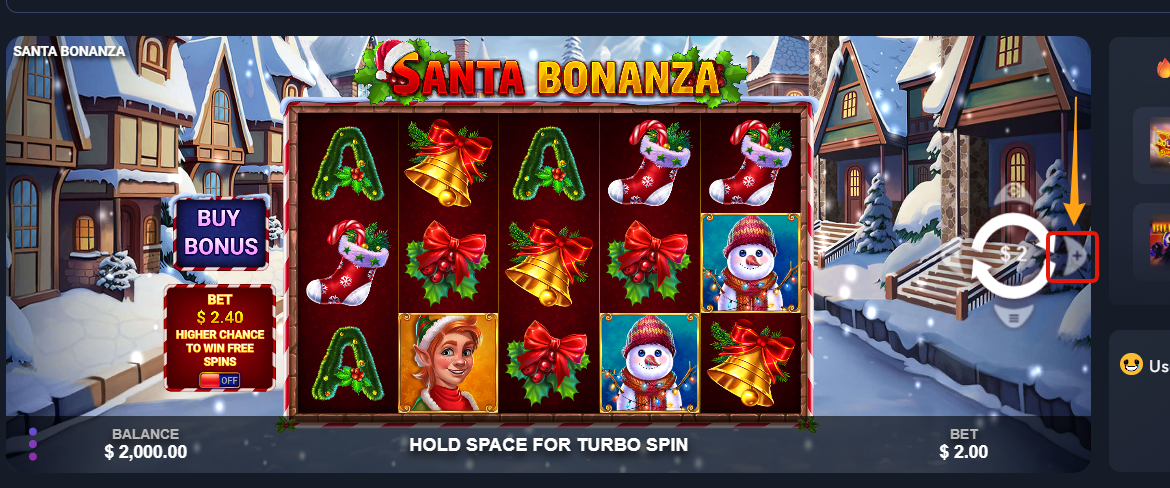Decrease bet with the minus button
1170x488 pixels.
tap(960, 257)
